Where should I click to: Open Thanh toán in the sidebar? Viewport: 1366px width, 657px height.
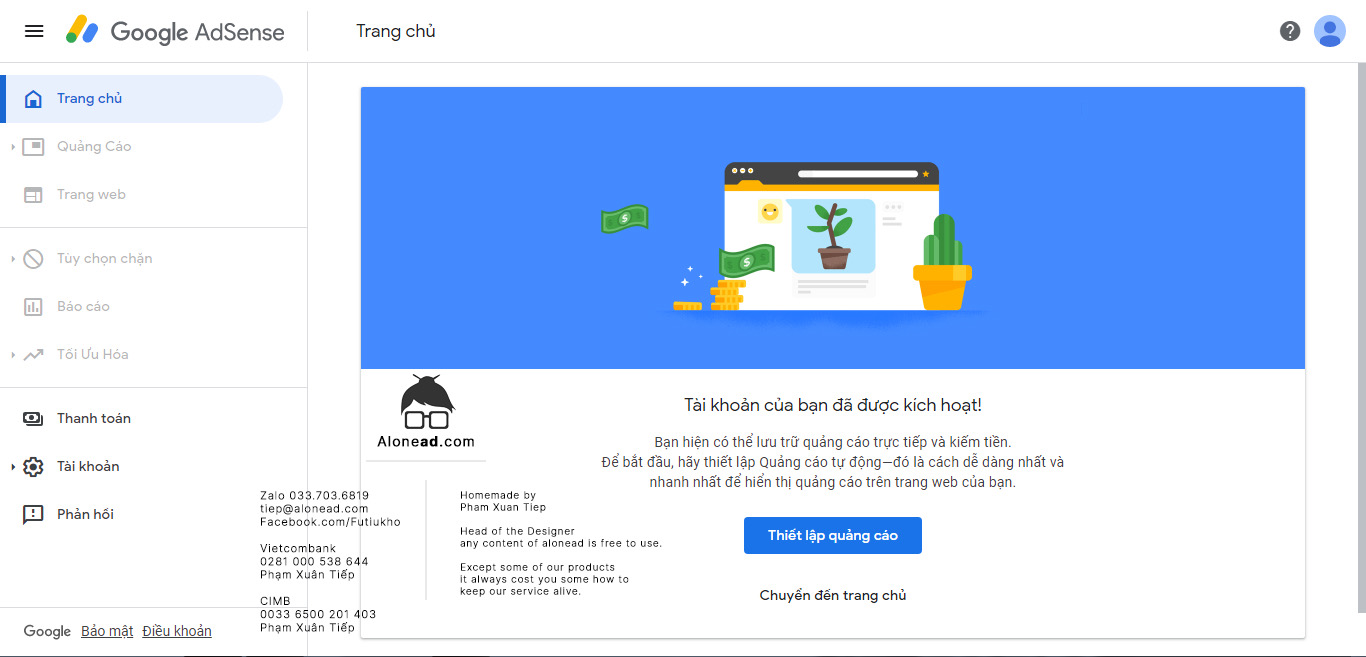point(142,419)
